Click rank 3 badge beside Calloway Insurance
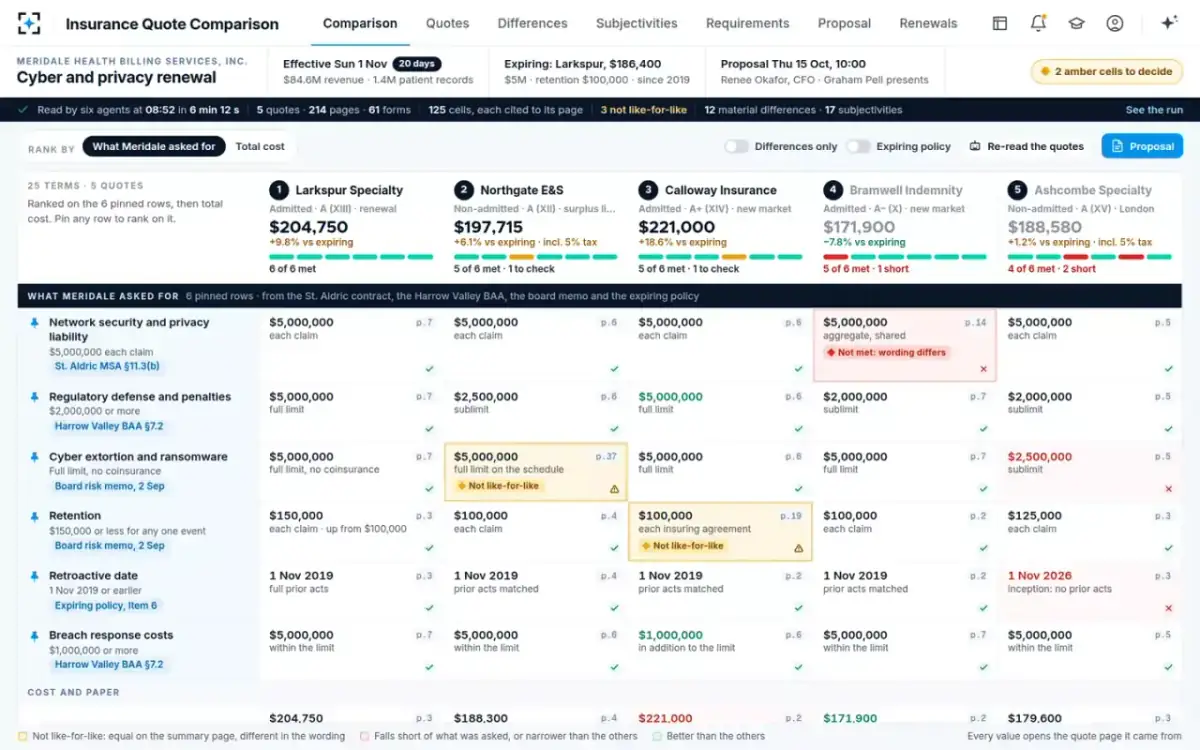Image resolution: width=1200 pixels, height=750 pixels. 648,190
